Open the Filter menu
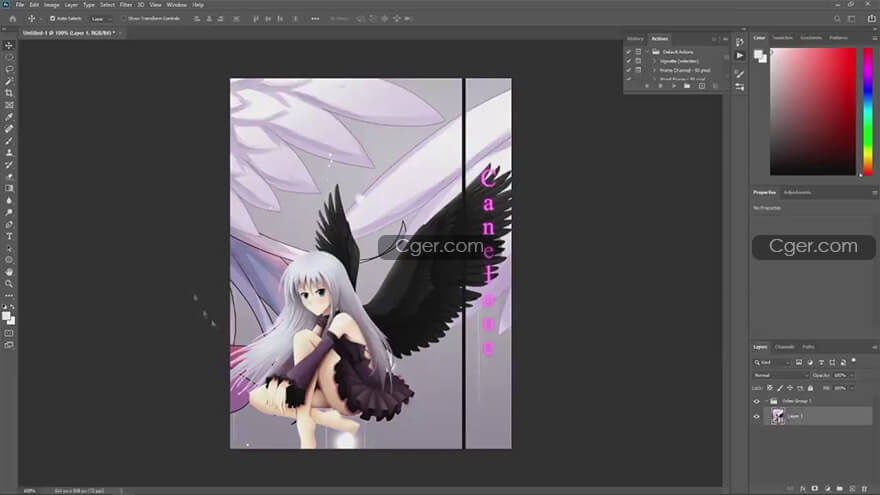The height and width of the screenshot is (495, 880). pyautogui.click(x=126, y=4)
